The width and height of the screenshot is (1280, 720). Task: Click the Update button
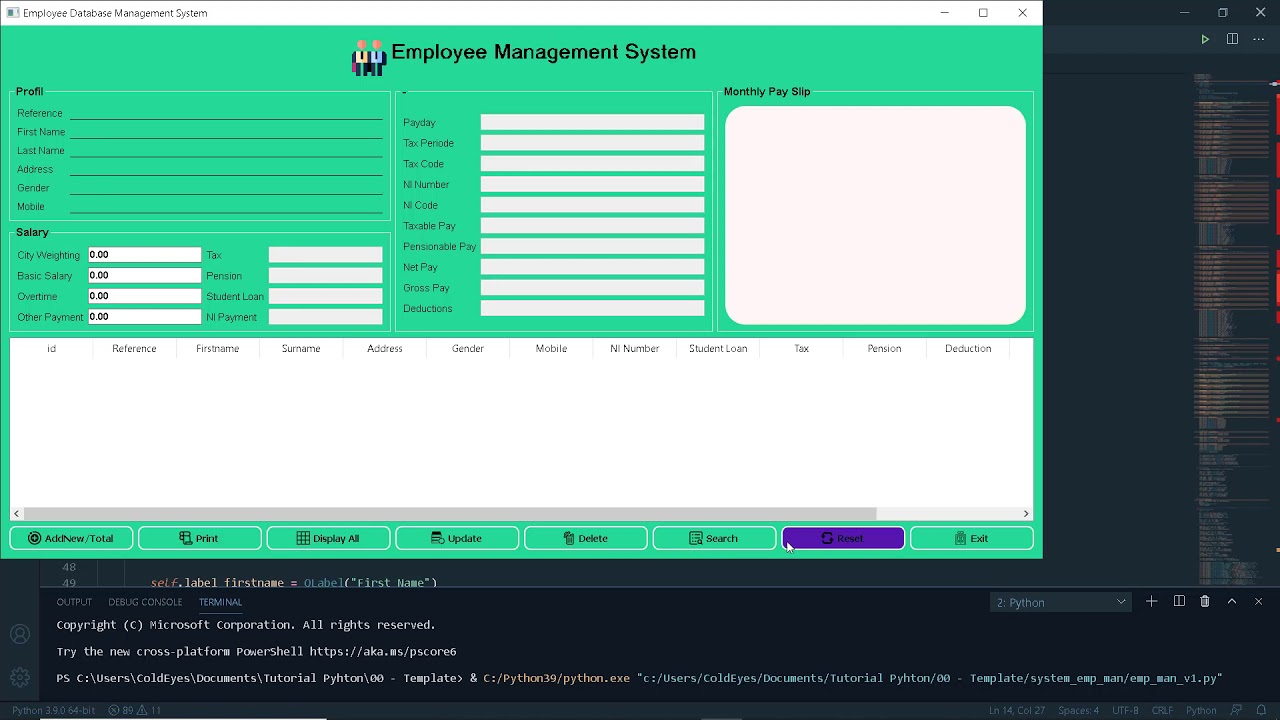point(457,538)
